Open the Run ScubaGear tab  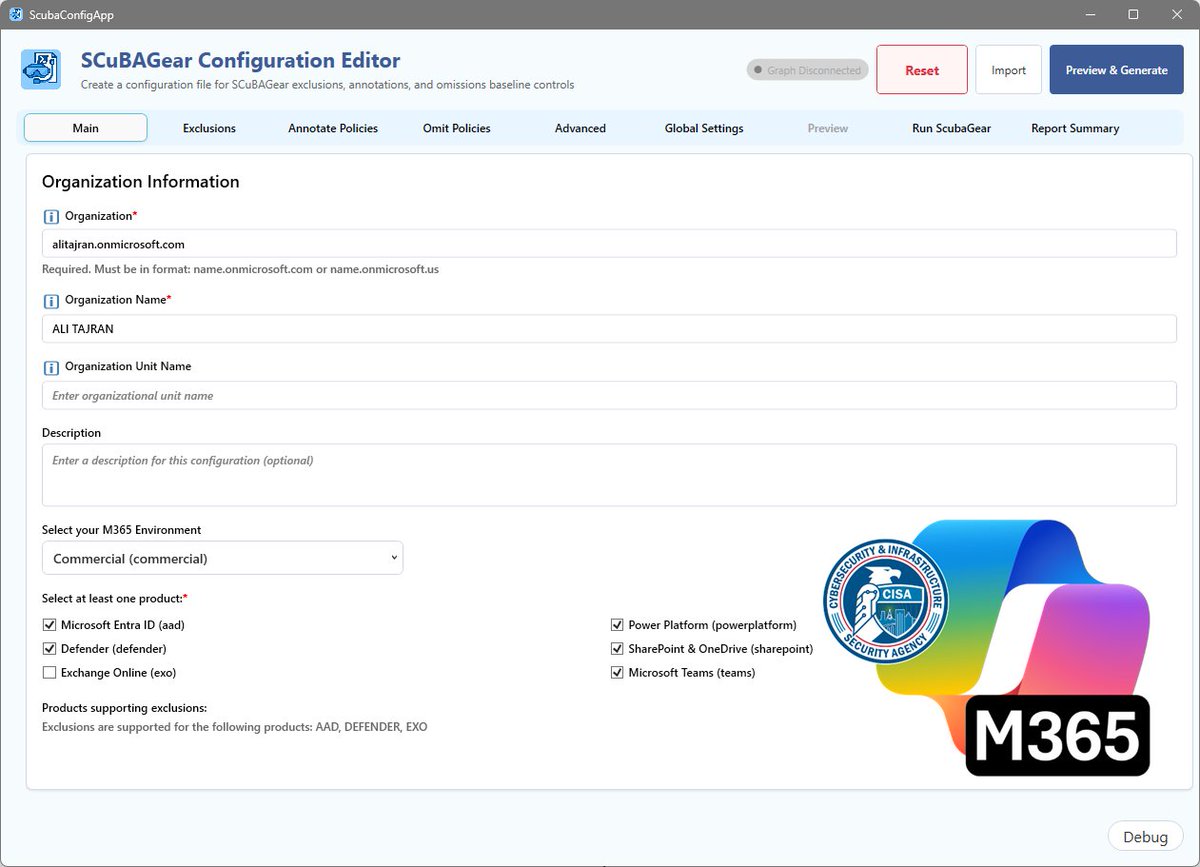(x=951, y=128)
